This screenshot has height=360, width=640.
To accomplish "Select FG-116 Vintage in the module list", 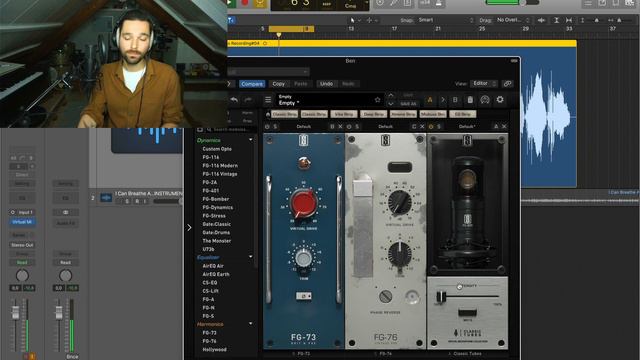I will [x=220, y=174].
